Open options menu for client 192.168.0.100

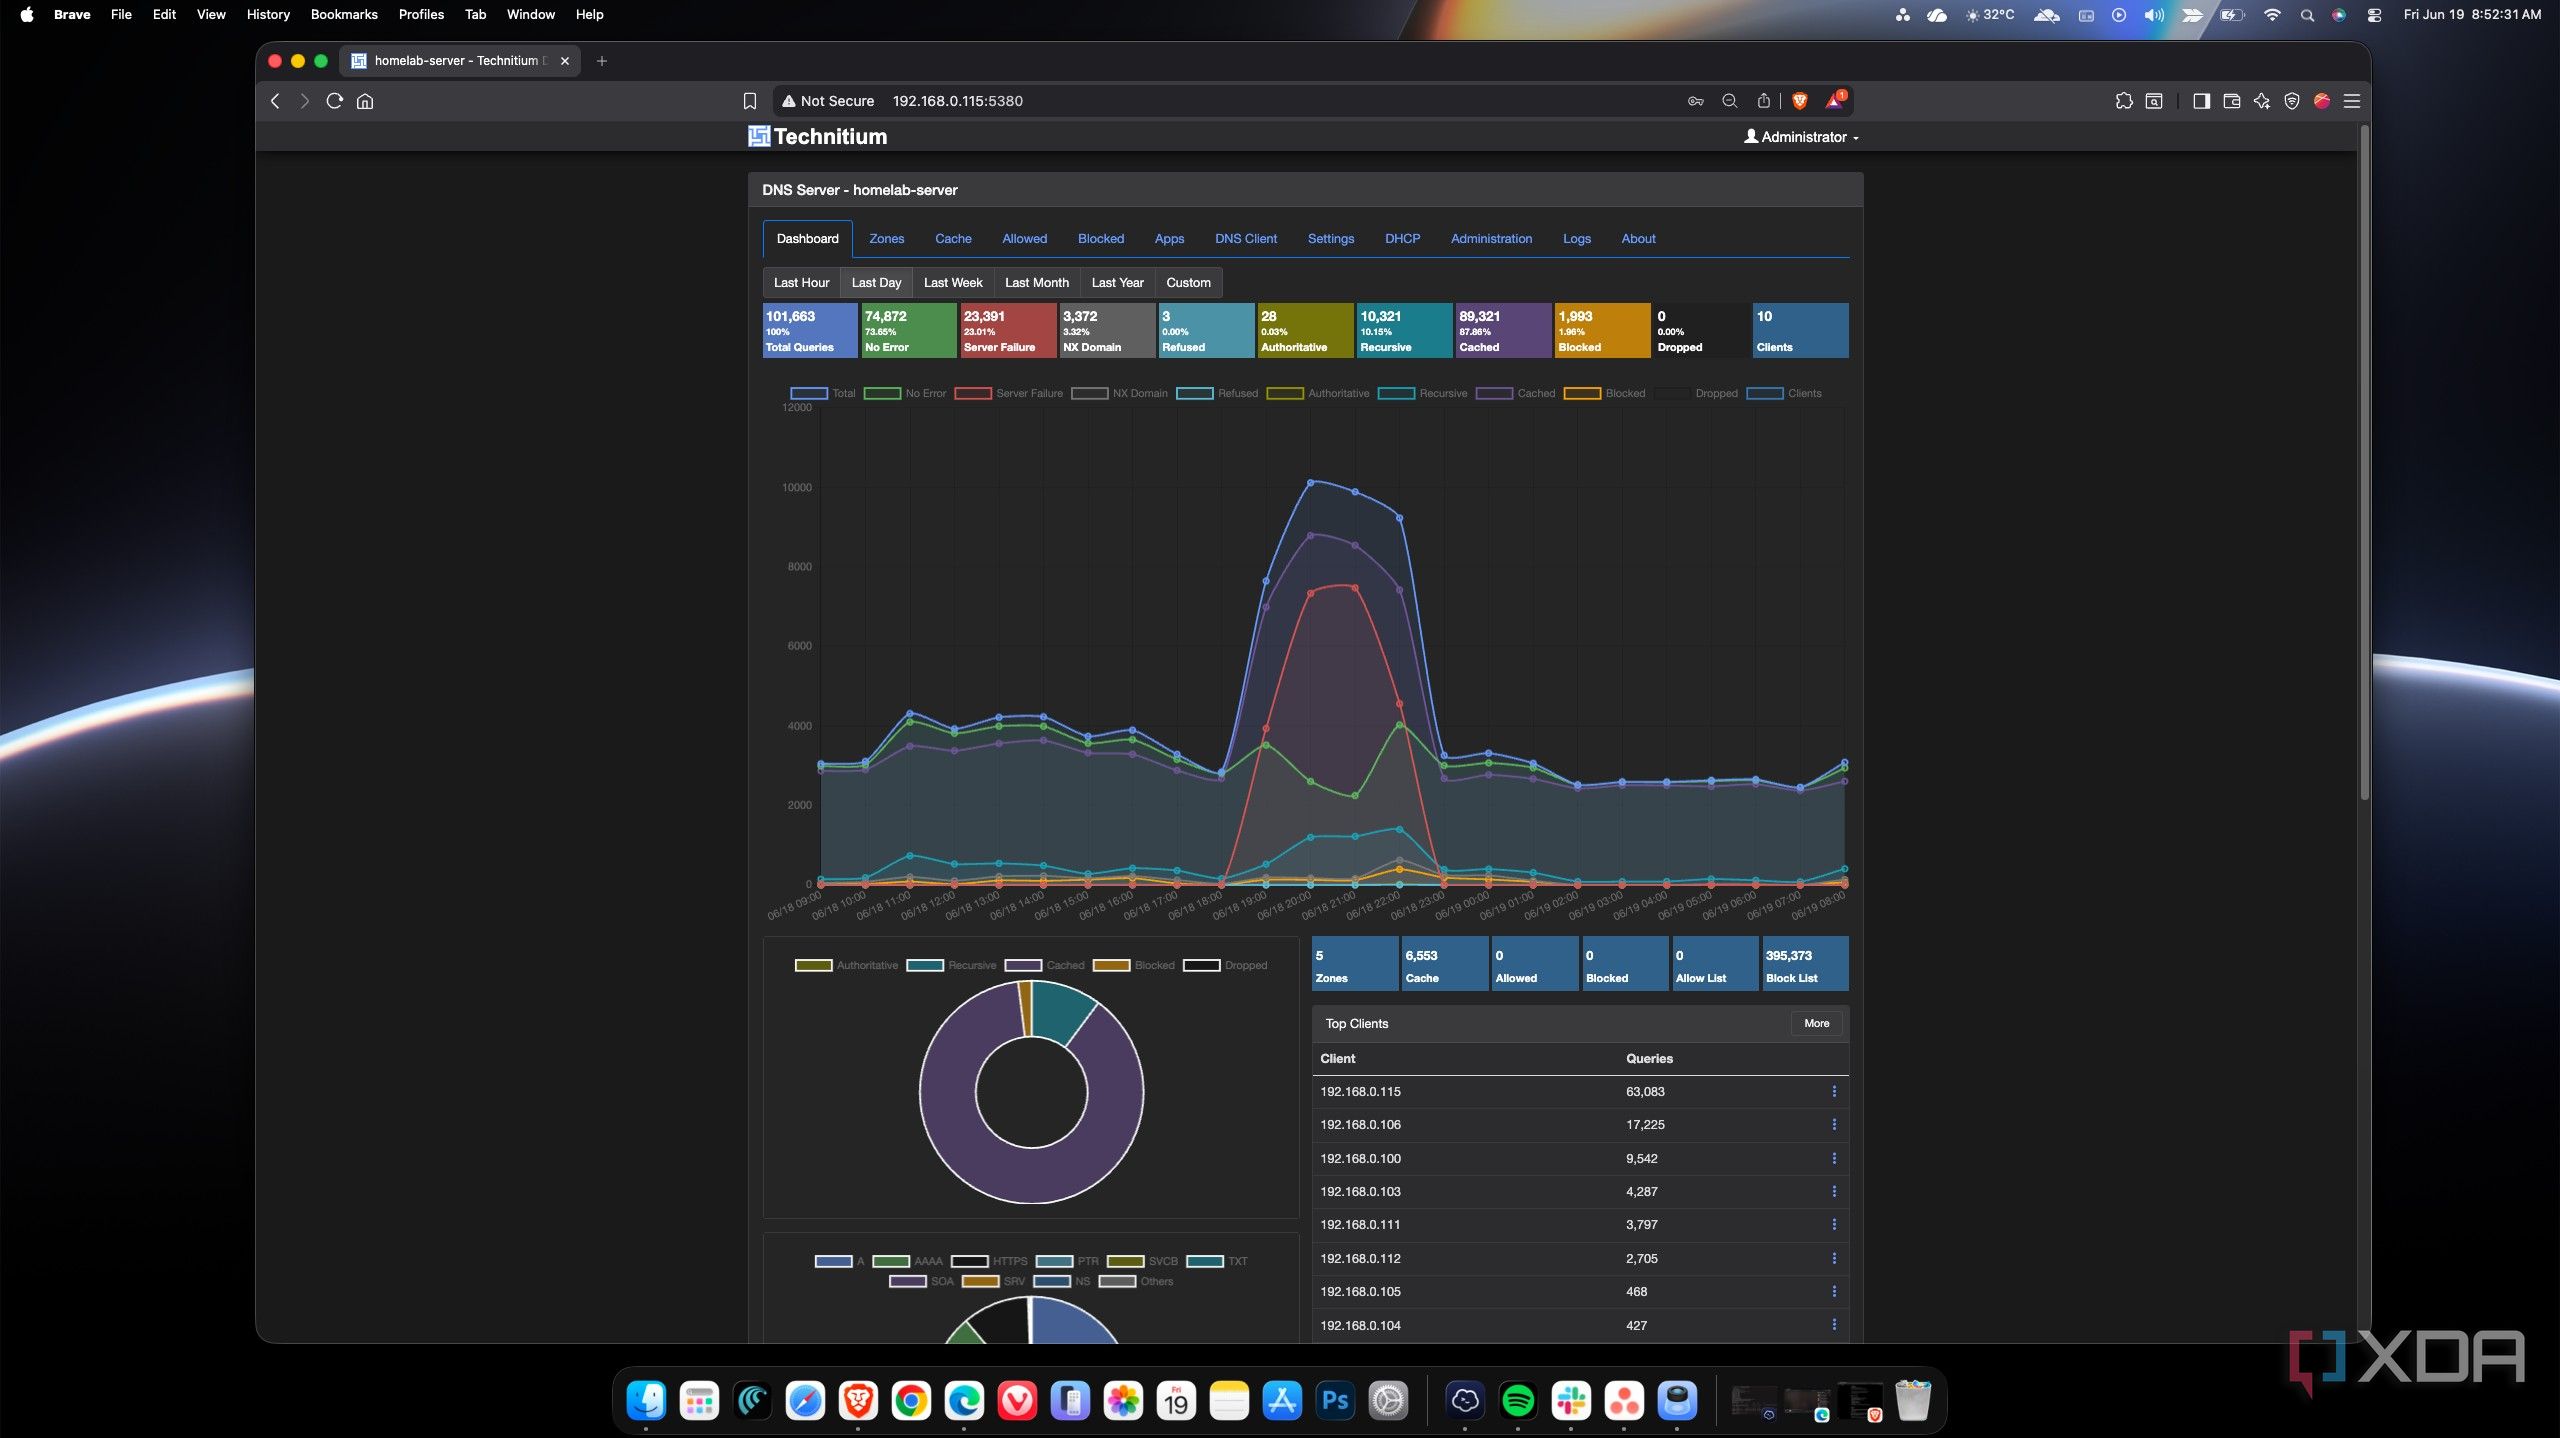[1834, 1159]
